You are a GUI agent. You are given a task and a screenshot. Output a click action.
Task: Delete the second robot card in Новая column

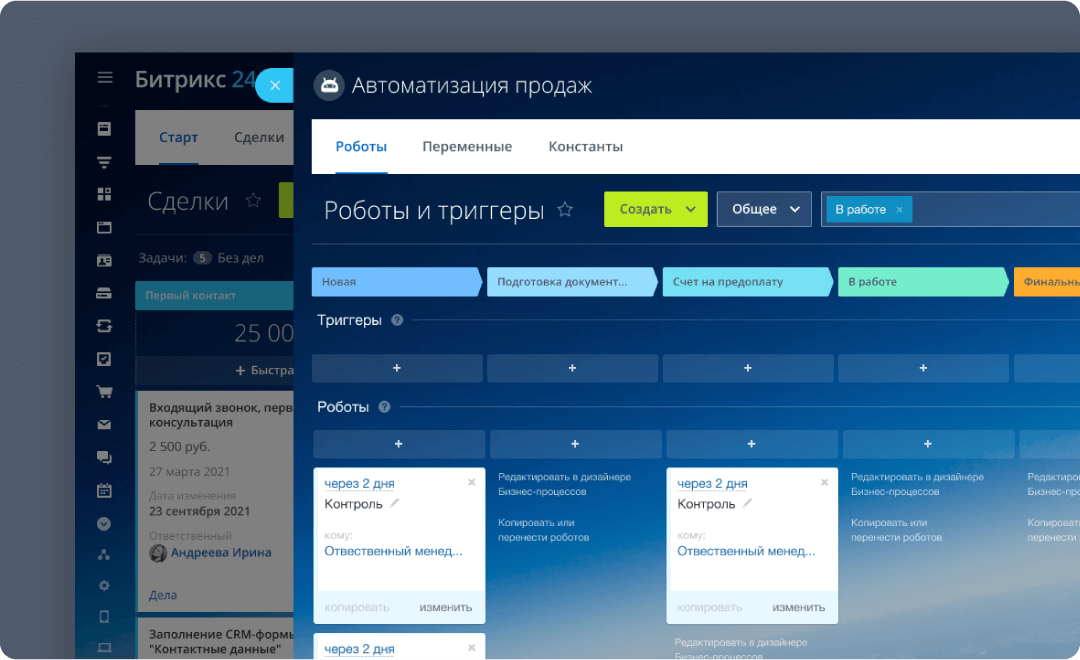tap(472, 648)
